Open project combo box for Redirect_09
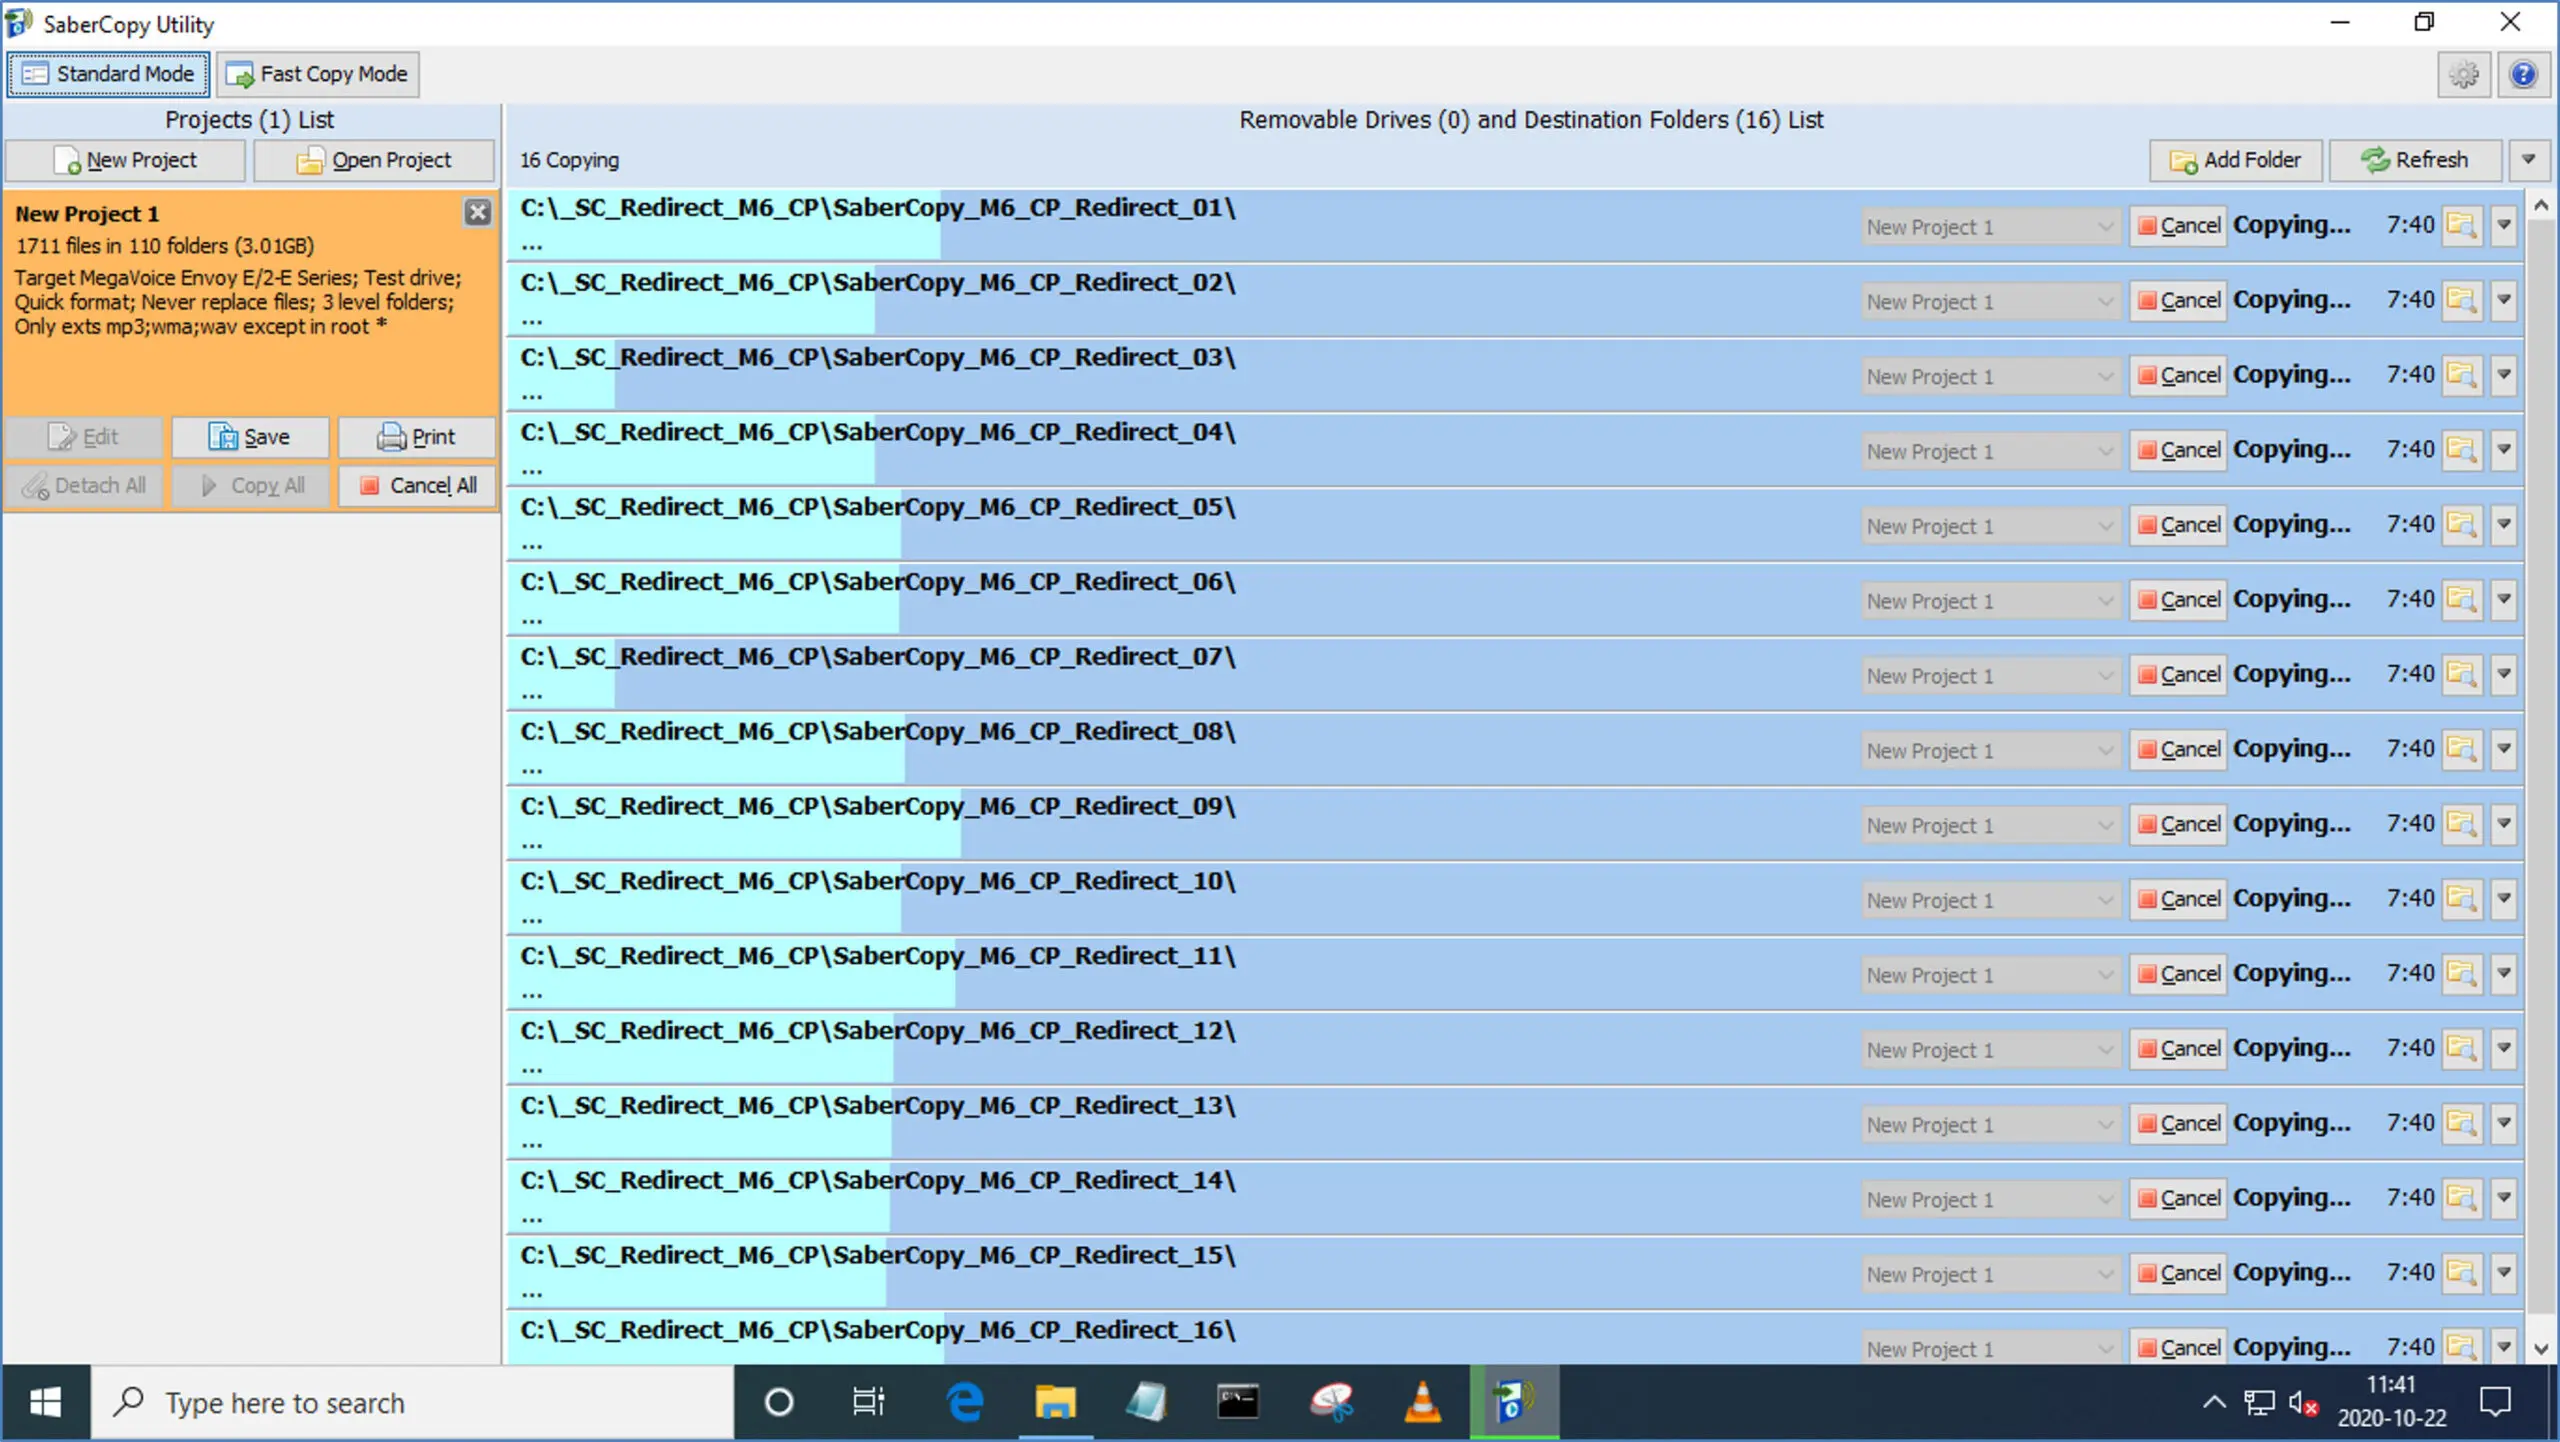The image size is (2560, 1442). (x=1990, y=825)
